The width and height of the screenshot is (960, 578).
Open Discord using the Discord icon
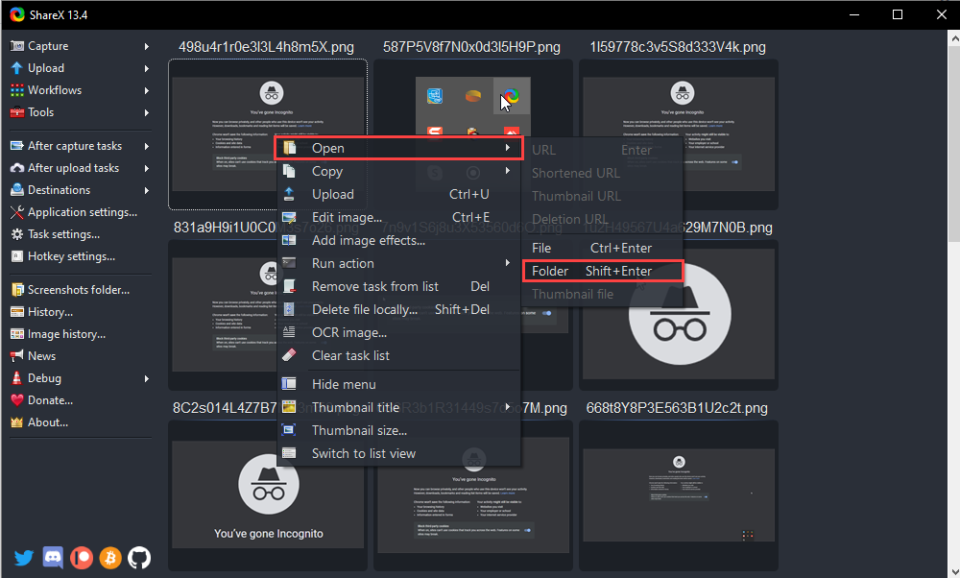(x=51, y=557)
